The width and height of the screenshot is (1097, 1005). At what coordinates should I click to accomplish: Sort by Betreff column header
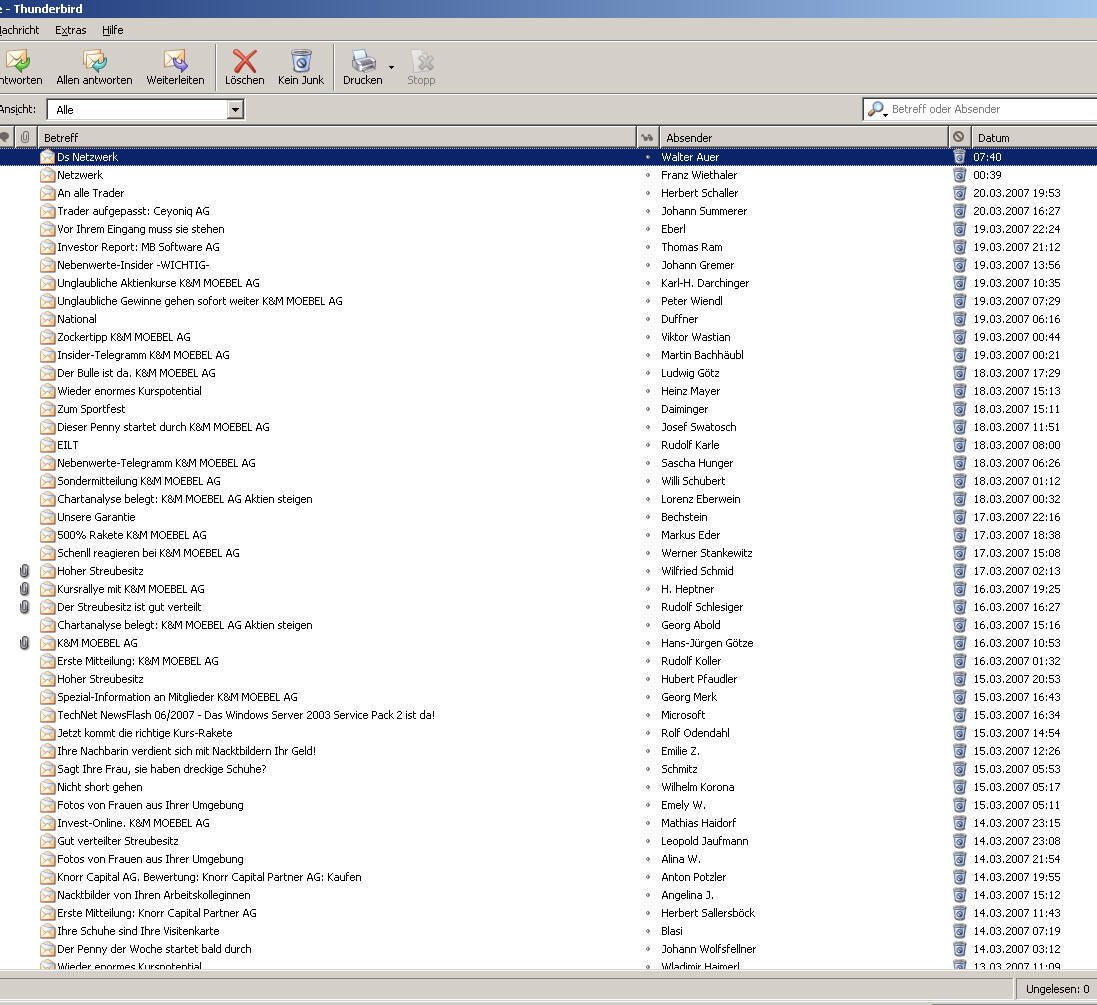pyautogui.click(x=336, y=138)
